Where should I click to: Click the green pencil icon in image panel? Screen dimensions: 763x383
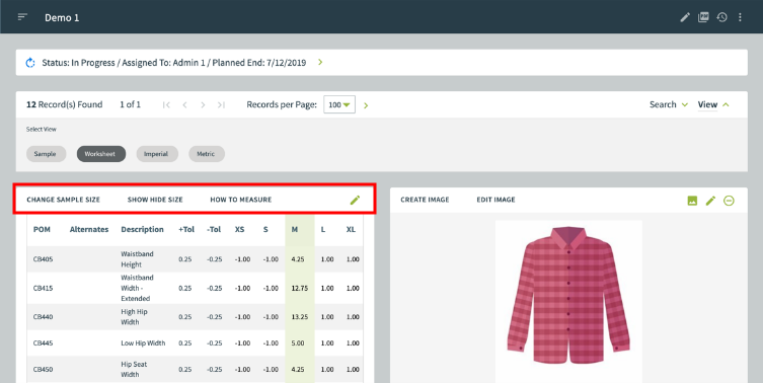(x=710, y=201)
